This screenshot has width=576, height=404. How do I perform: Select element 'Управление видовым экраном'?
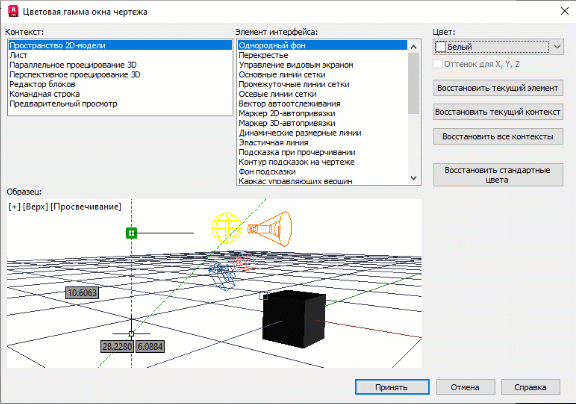click(x=322, y=65)
